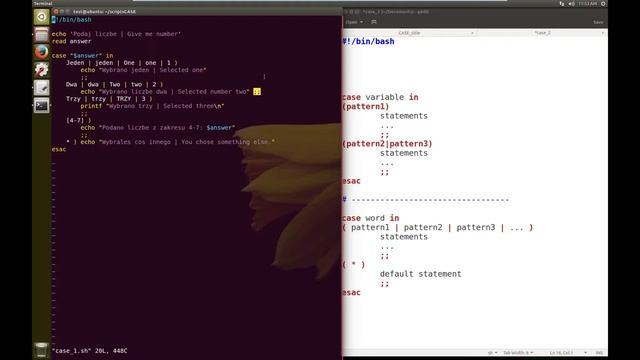Click the '* ) echo Wybrales cos innego' line
Image resolution: width=640 pixels, height=360 pixels.
coord(170,142)
